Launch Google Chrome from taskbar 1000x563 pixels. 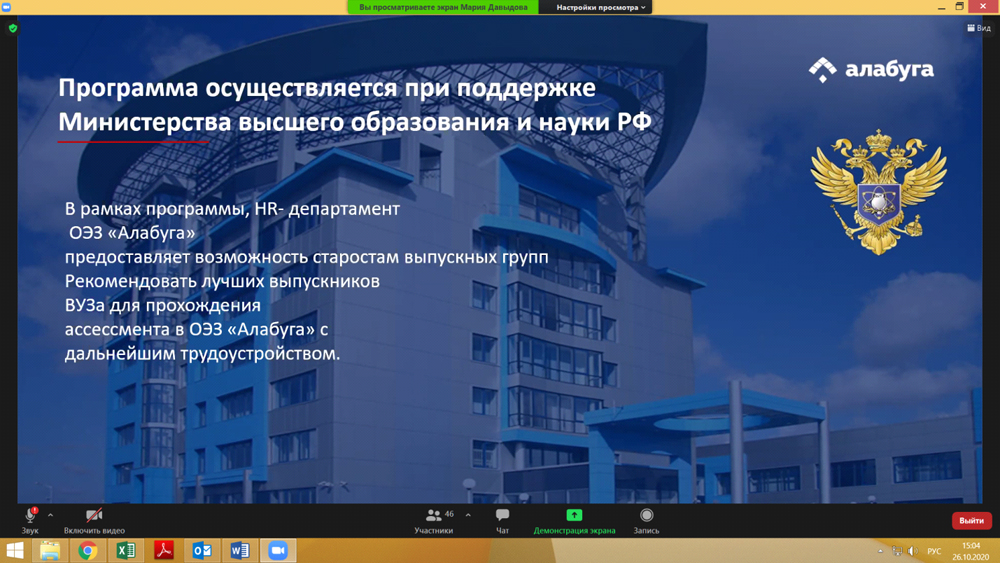tap(88, 550)
